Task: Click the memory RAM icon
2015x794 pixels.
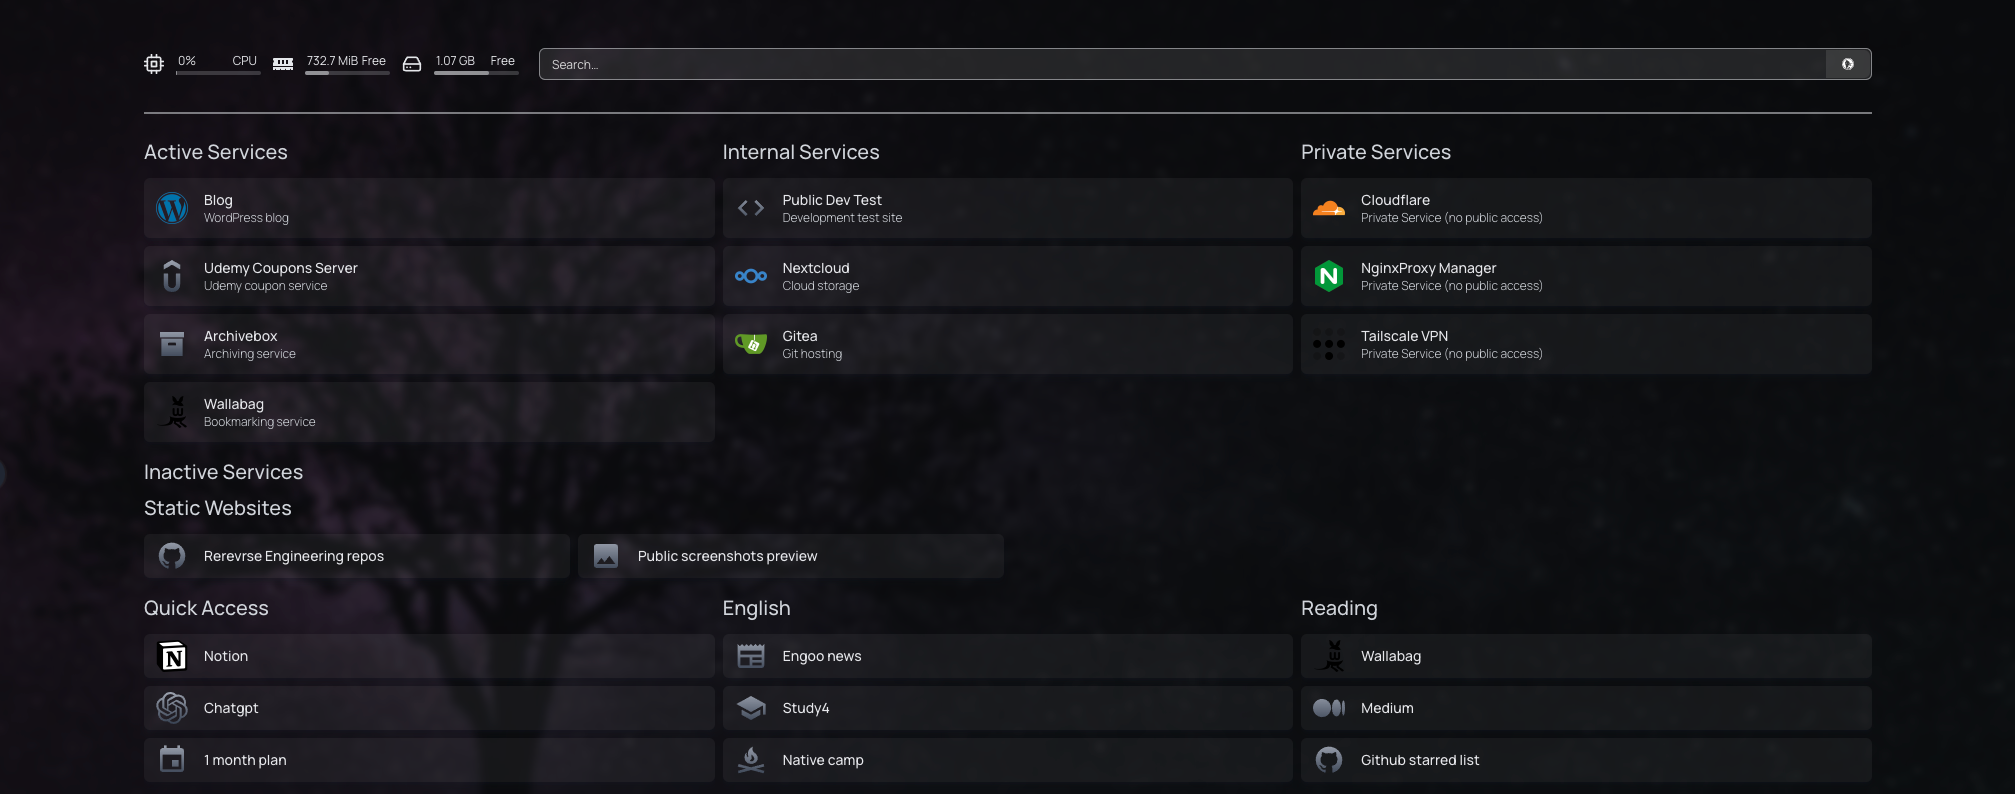Action: click(x=283, y=64)
